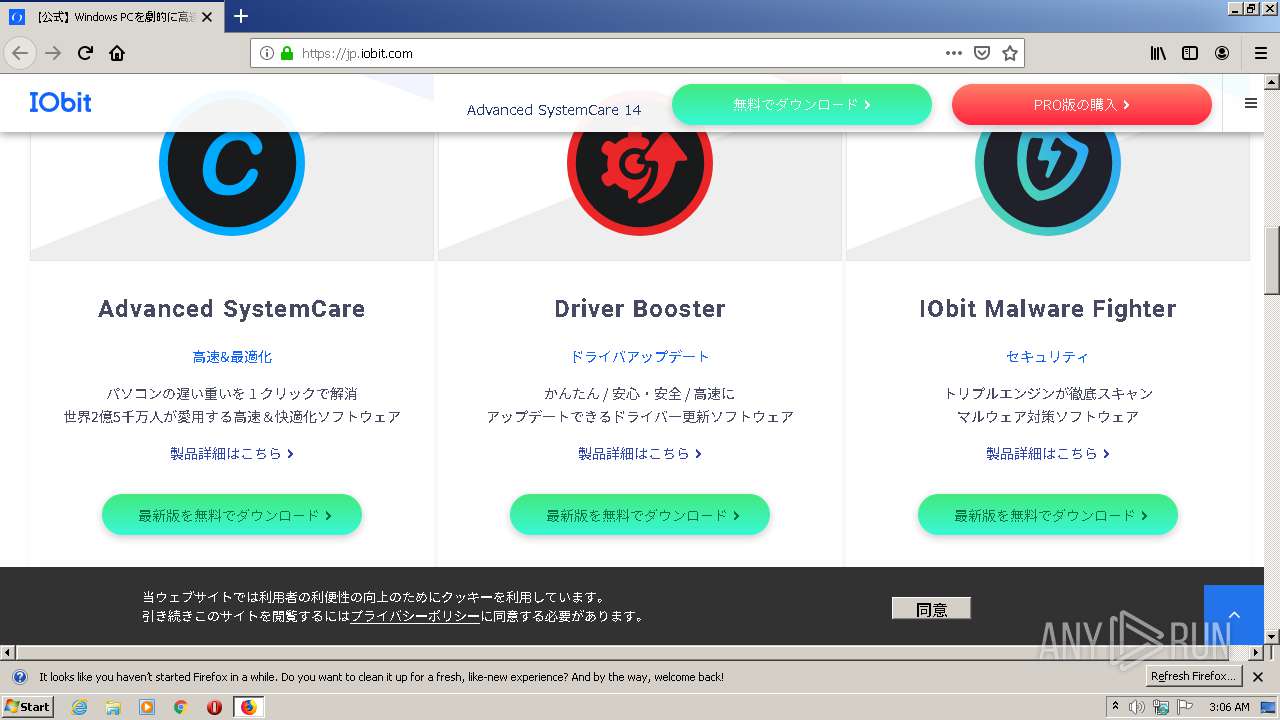This screenshot has width=1280, height=720.
Task: Click the Driver Booster heading
Action: click(640, 309)
